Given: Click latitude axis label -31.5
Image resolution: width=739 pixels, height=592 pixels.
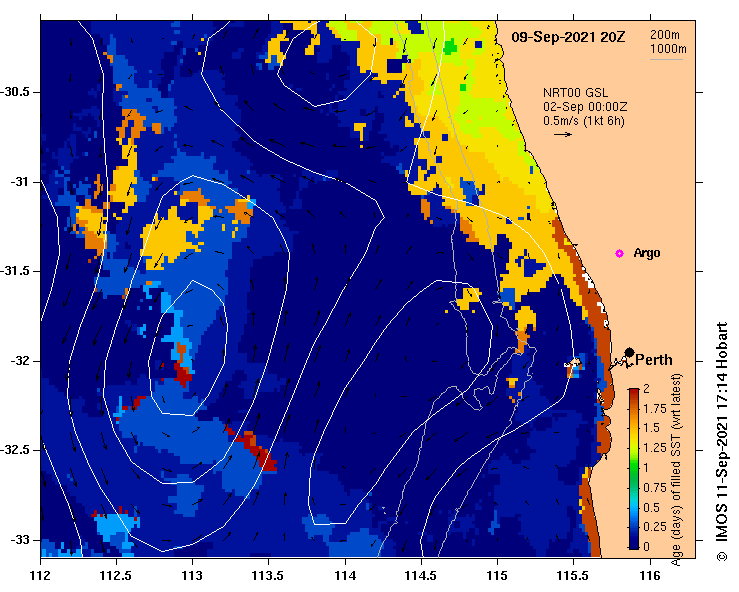Looking at the screenshot, I should (14, 271).
